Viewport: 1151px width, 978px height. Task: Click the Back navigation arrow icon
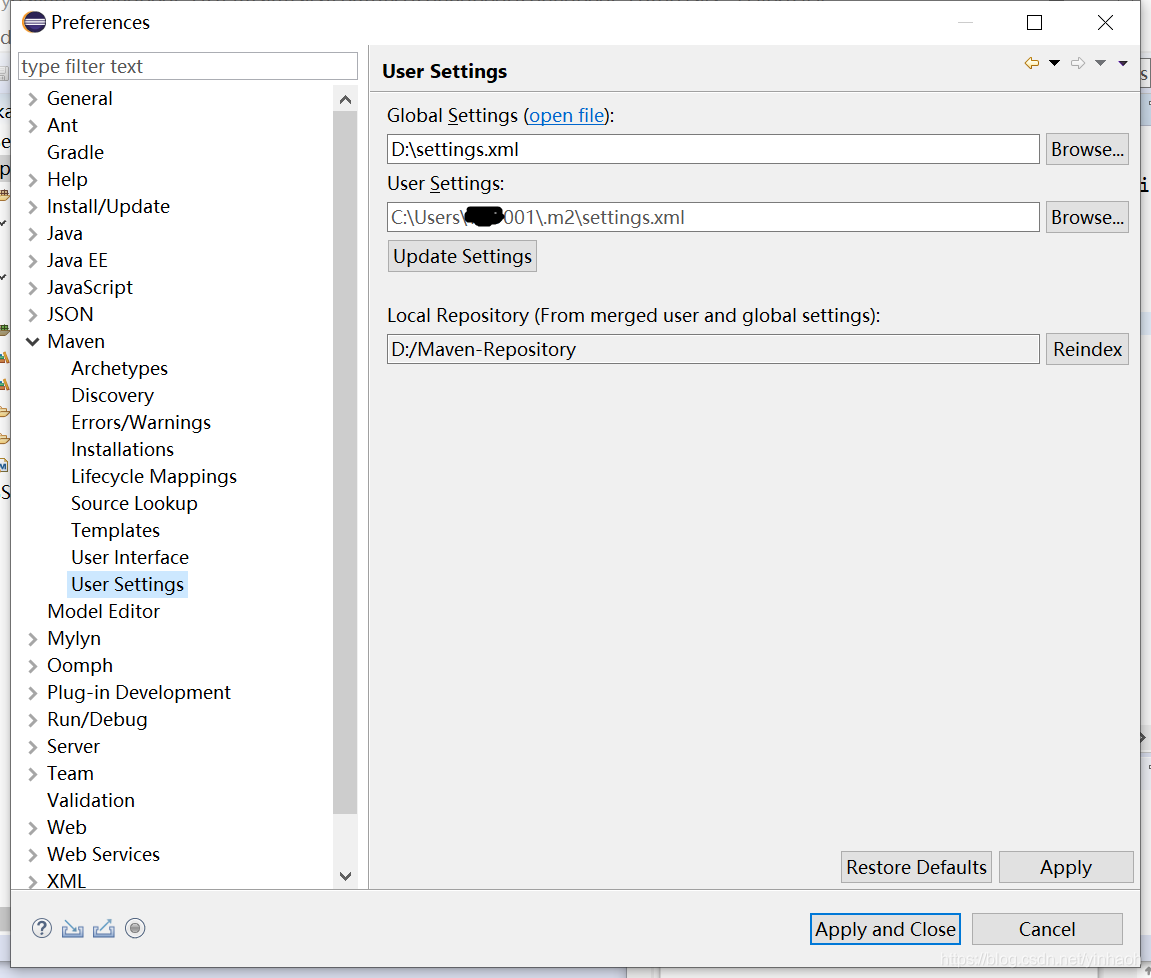point(1032,63)
